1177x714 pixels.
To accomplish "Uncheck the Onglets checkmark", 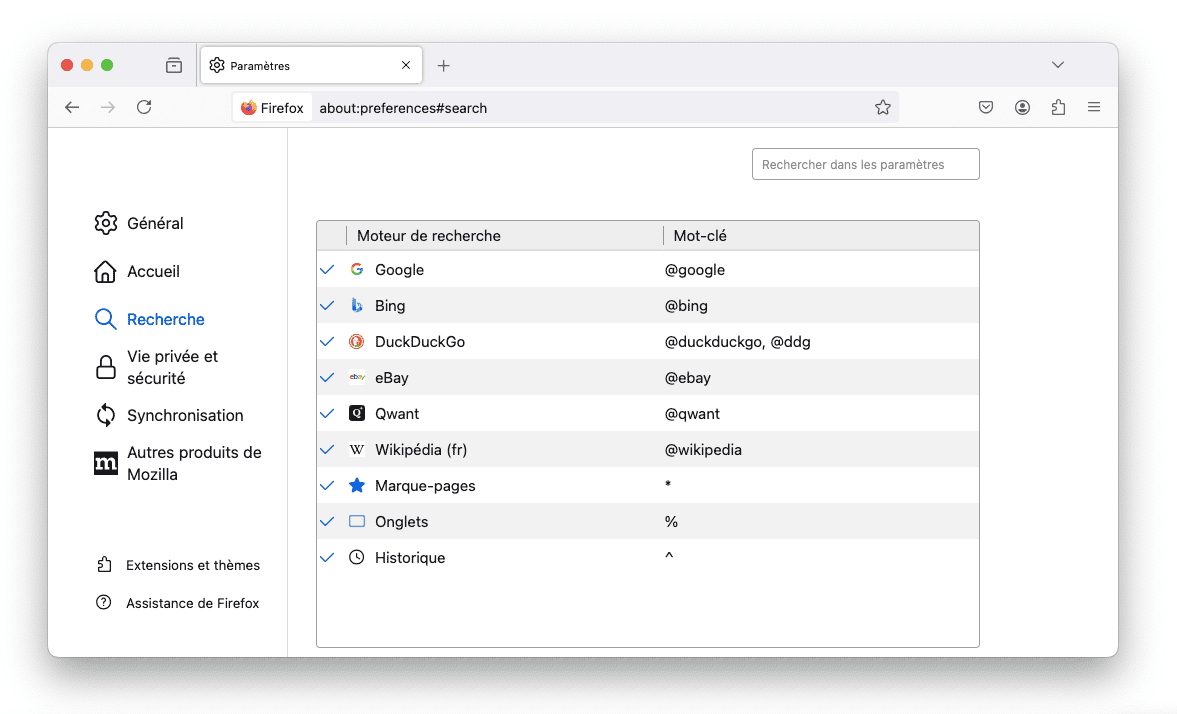I will pos(327,522).
